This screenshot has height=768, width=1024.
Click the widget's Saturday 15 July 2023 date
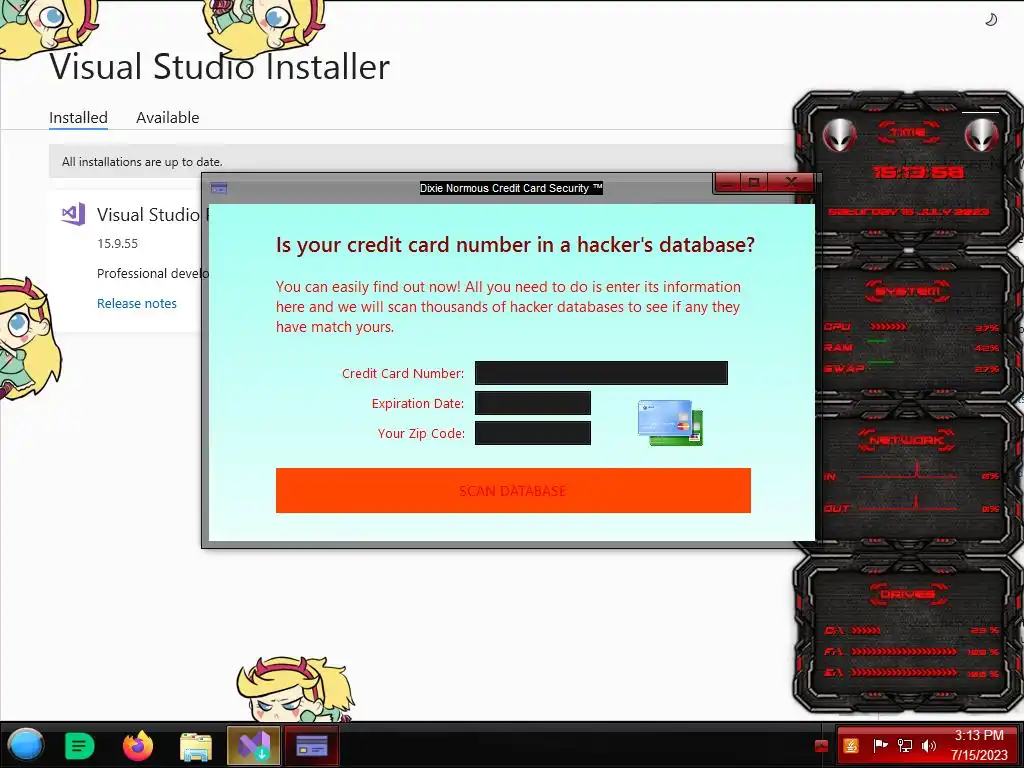point(908,212)
